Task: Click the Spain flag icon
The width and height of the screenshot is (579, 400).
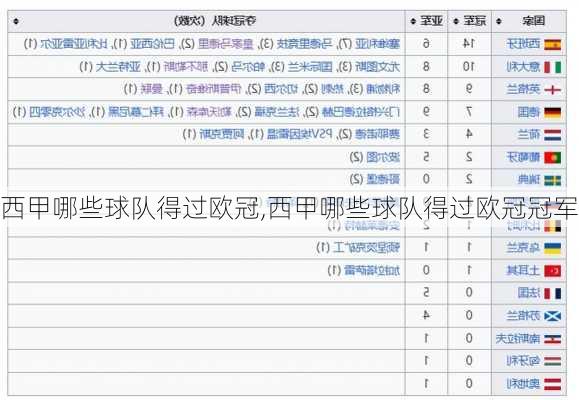Action: 552,44
